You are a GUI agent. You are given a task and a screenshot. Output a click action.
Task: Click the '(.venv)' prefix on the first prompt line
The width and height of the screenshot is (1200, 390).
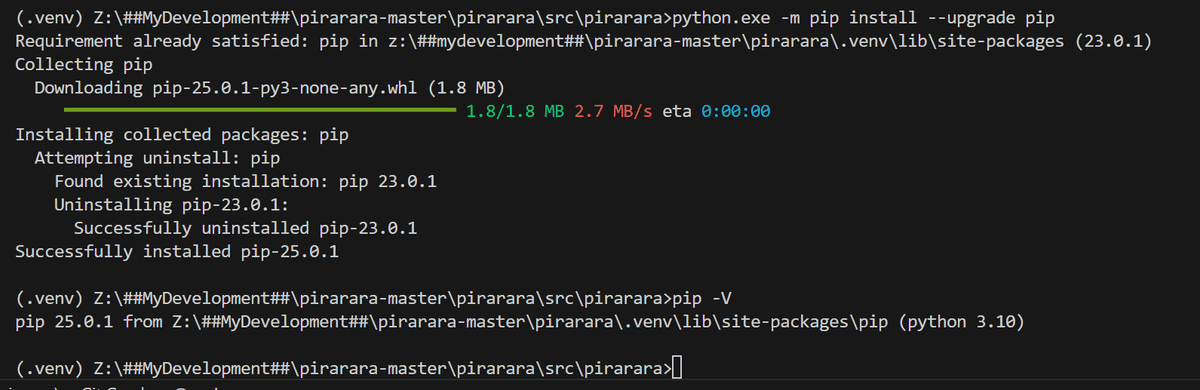click(x=48, y=19)
